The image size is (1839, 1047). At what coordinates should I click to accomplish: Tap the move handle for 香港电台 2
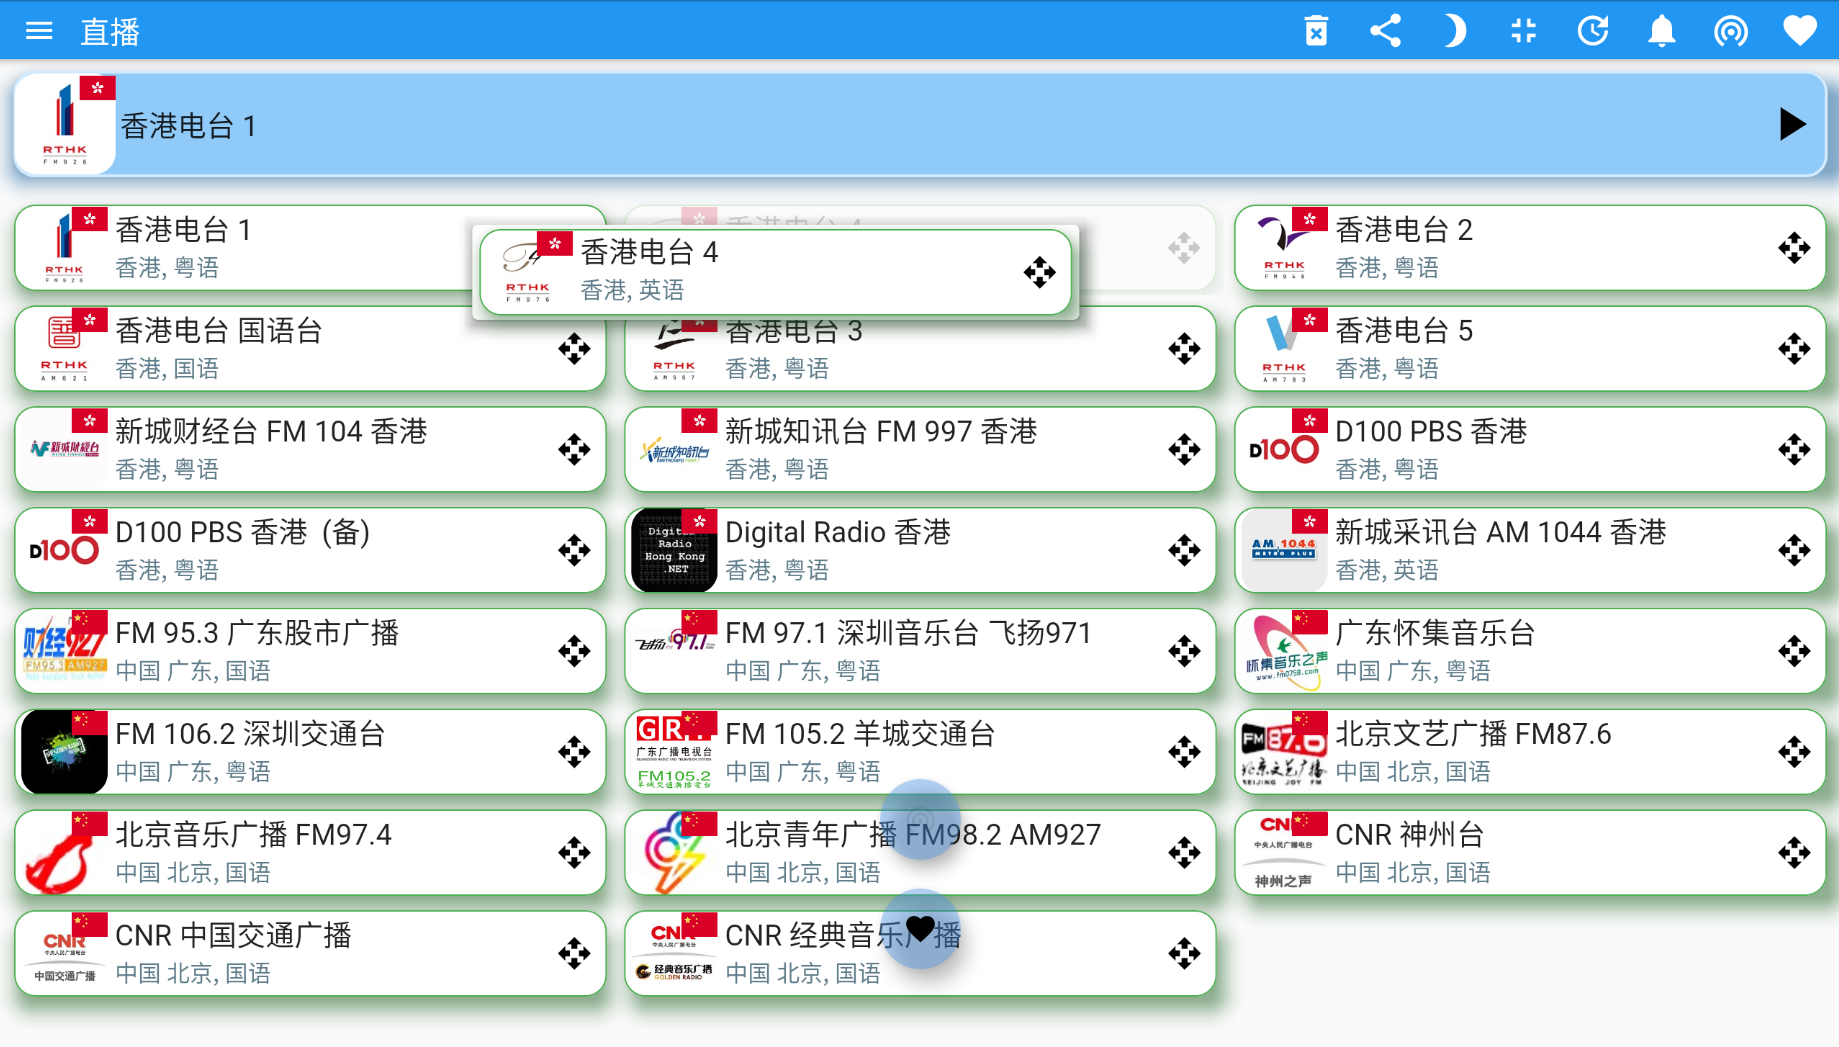(1794, 248)
